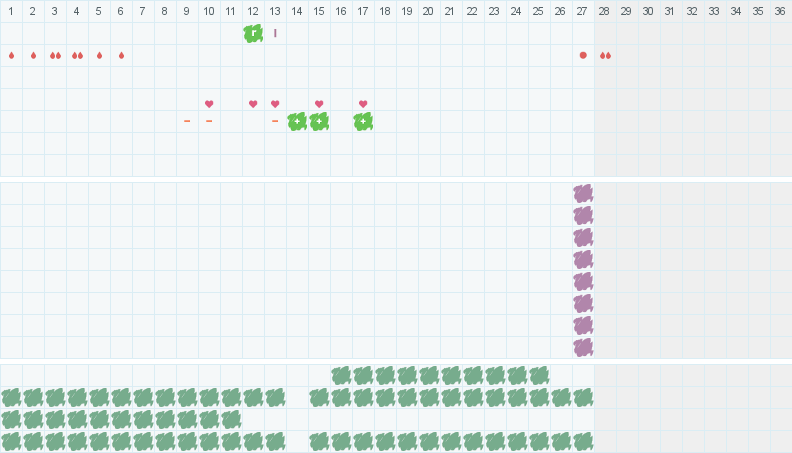
Task: Click the day 27 column header
Action: [583, 11]
